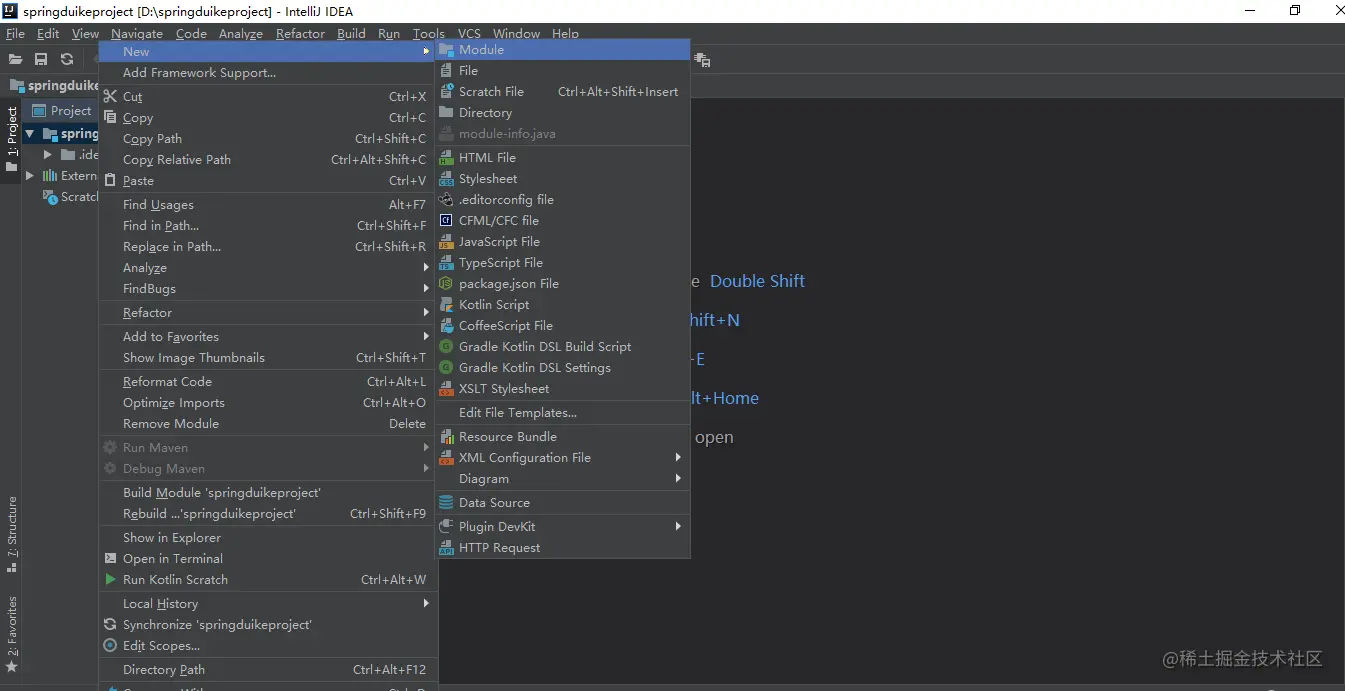Click the Scratch File icon
Viewport: 1345px width, 691px height.
pos(446,92)
